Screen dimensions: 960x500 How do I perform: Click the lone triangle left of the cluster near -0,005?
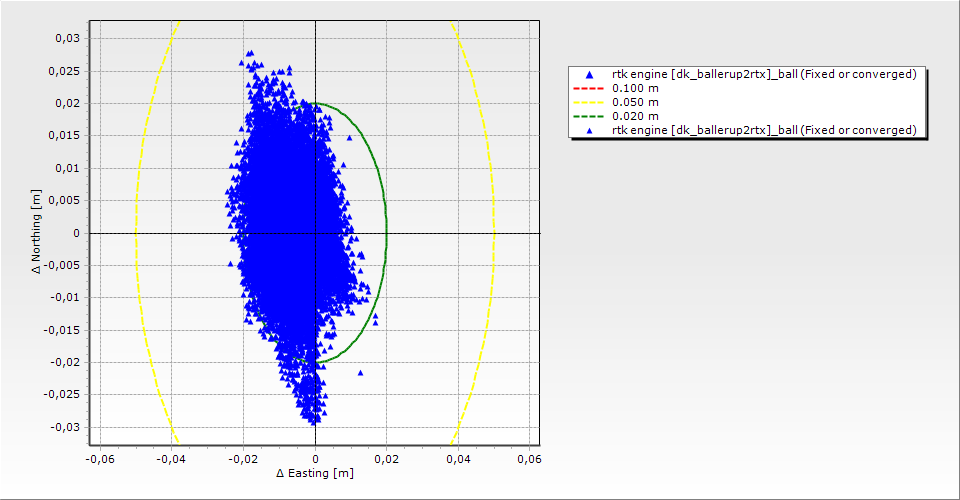[x=231, y=264]
